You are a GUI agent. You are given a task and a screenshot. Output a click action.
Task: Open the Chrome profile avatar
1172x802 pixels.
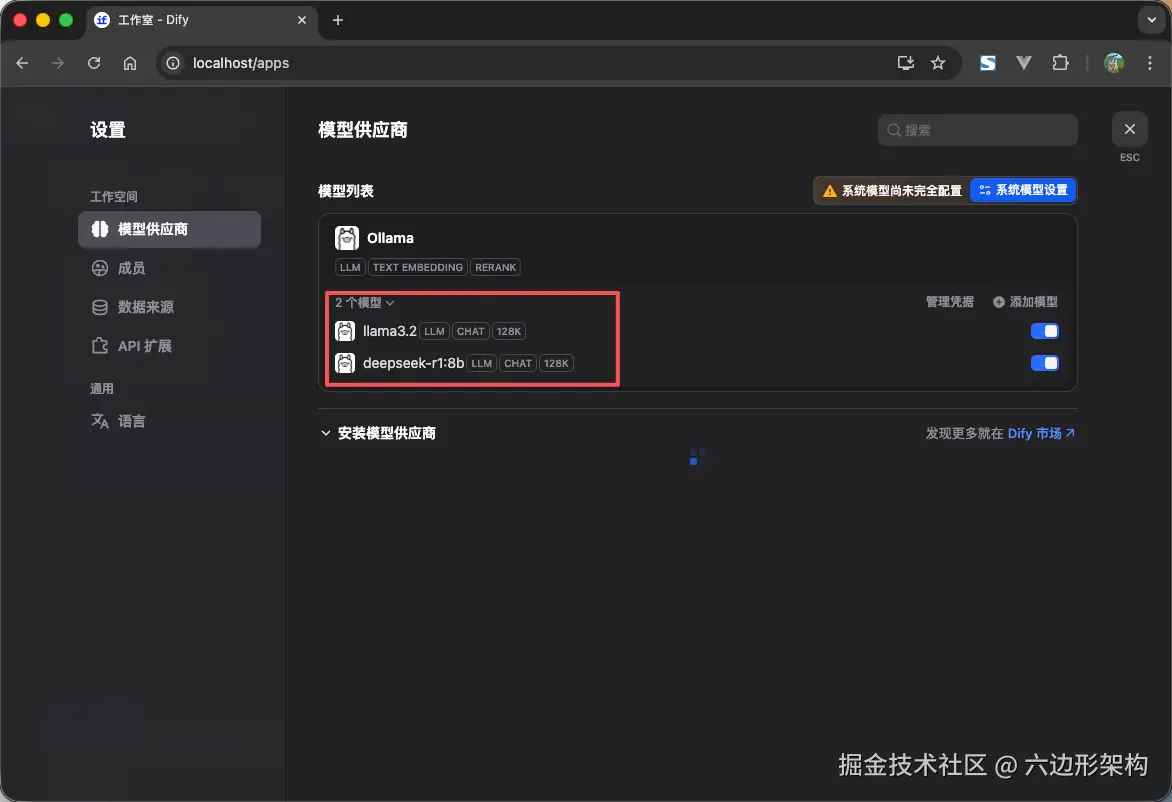(1114, 64)
